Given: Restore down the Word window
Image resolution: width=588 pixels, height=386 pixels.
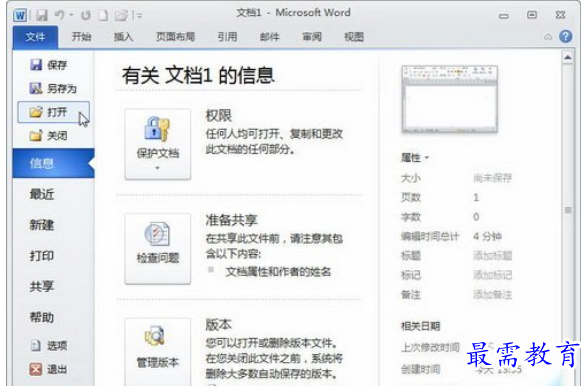Looking at the screenshot, I should [532, 15].
